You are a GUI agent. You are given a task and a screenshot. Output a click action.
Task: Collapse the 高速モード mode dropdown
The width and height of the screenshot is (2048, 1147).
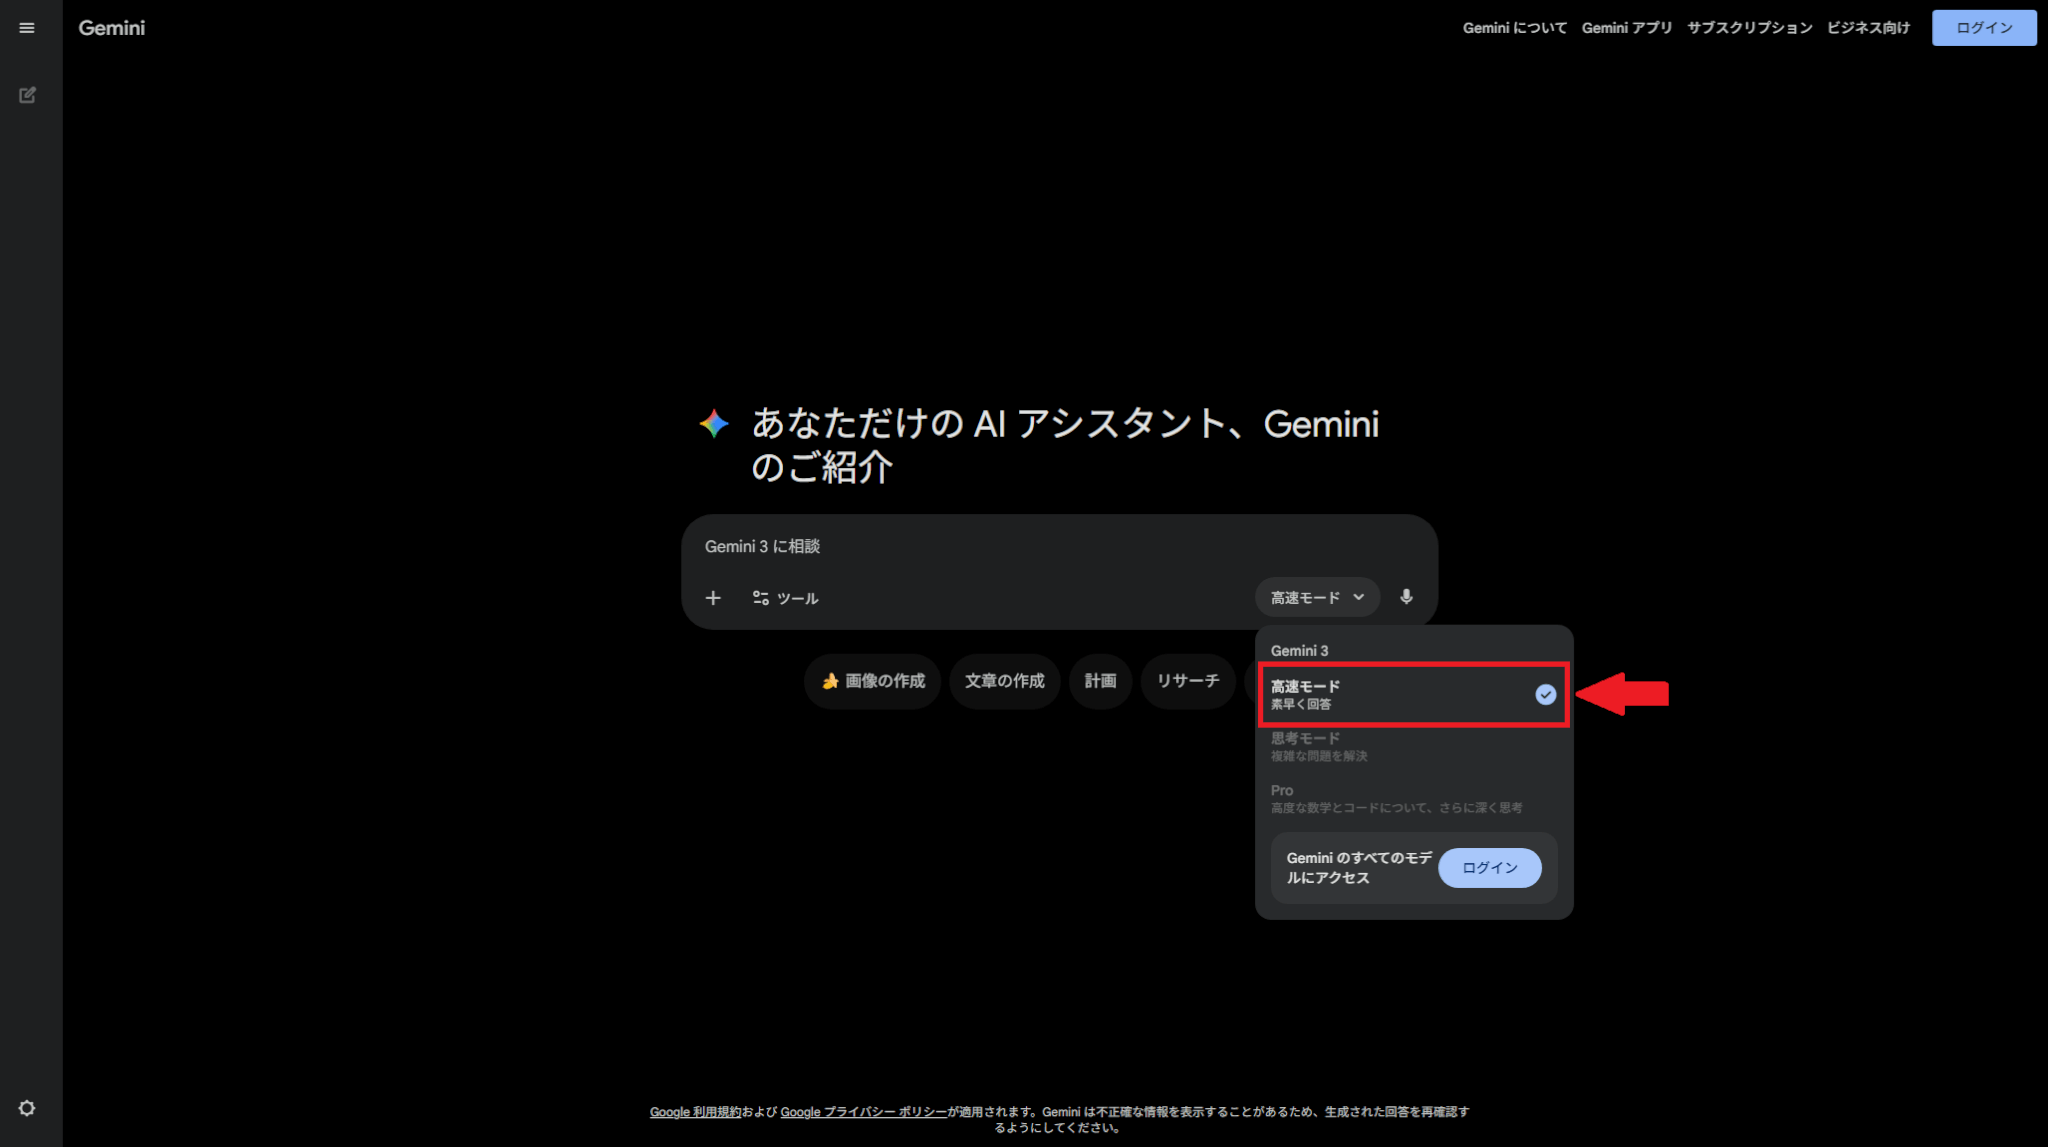[x=1317, y=598]
